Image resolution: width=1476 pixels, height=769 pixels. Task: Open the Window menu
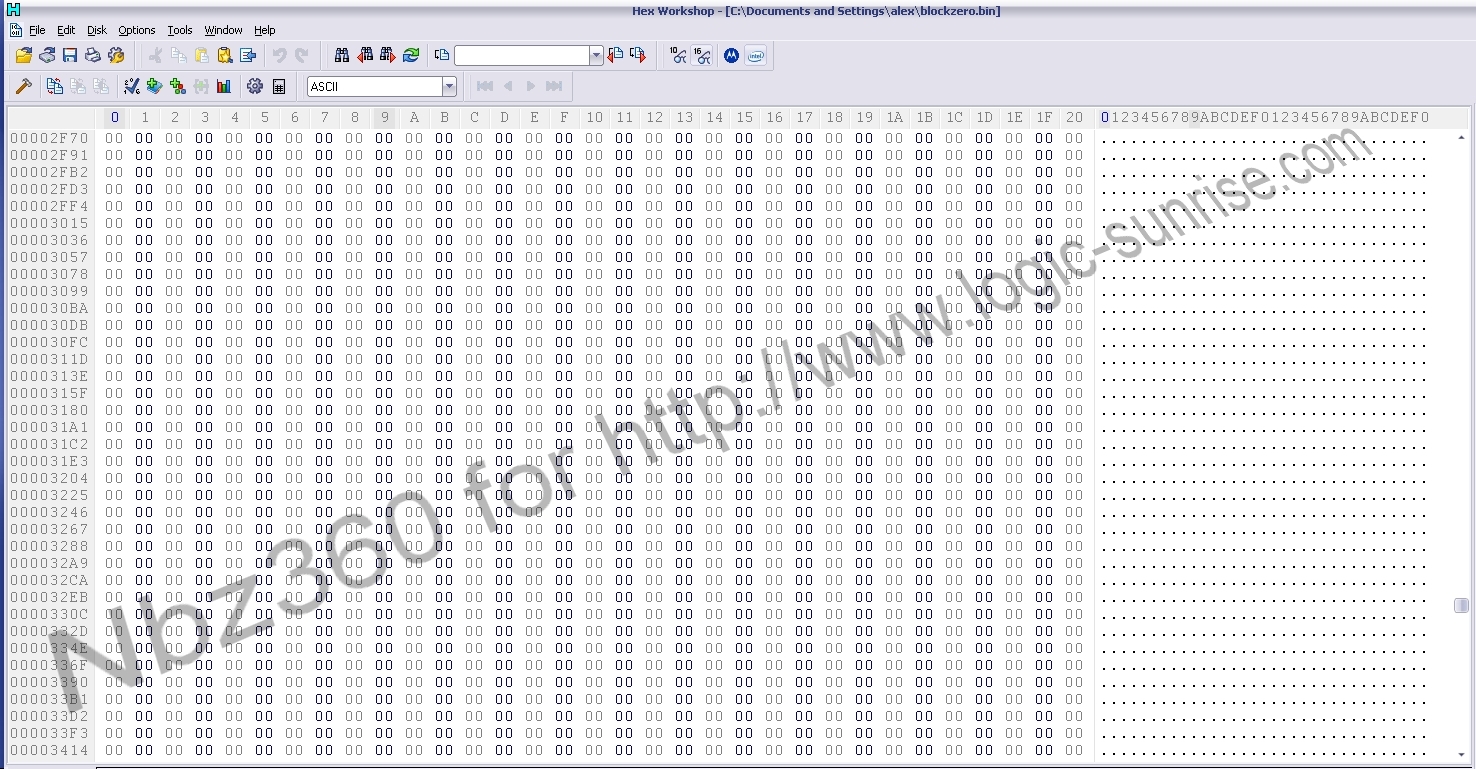[x=224, y=30]
